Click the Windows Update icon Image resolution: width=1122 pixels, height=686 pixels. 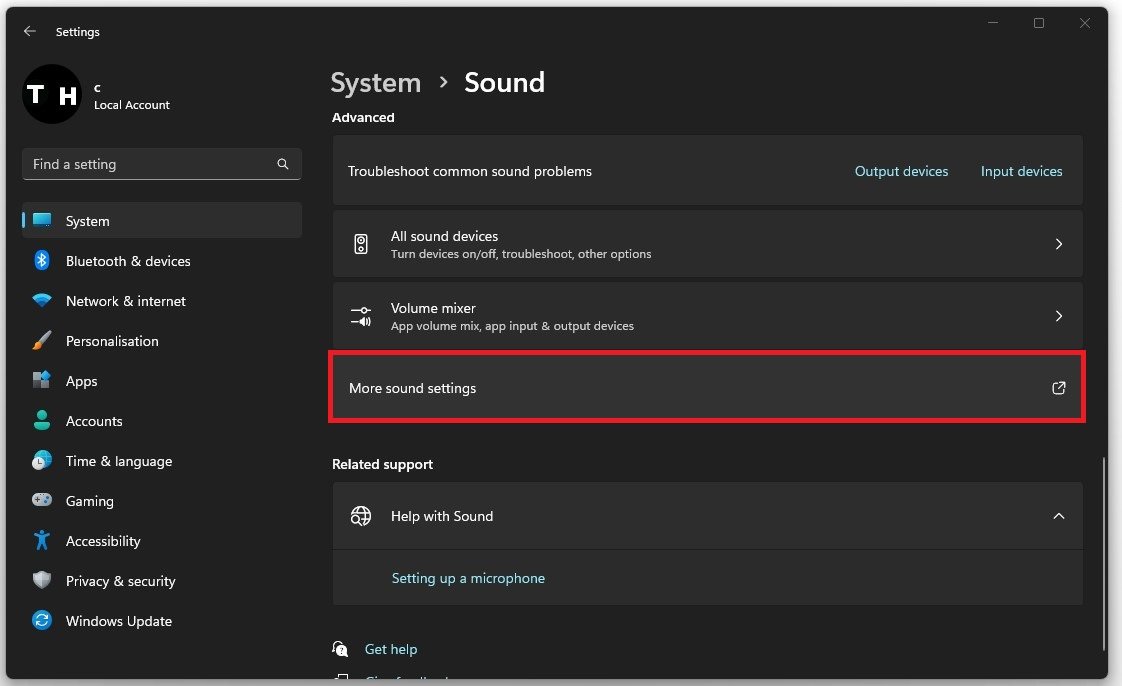click(x=42, y=621)
